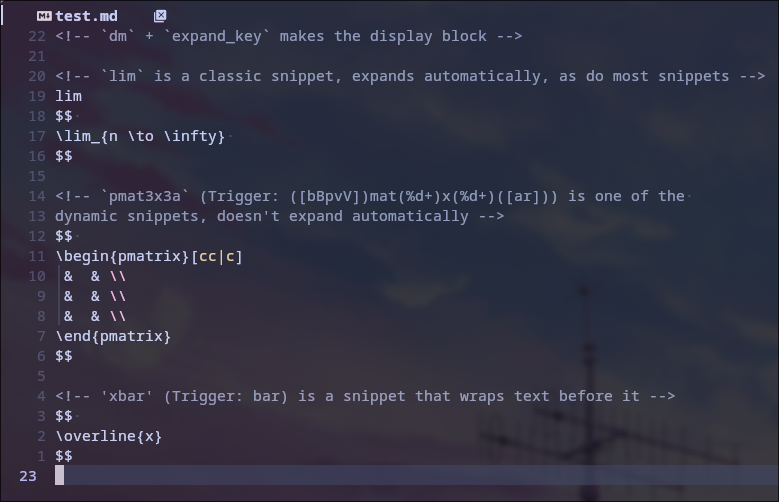This screenshot has height=502, width=779.
Task: Click relative line number 17 in gutter
Action: click(x=37, y=136)
